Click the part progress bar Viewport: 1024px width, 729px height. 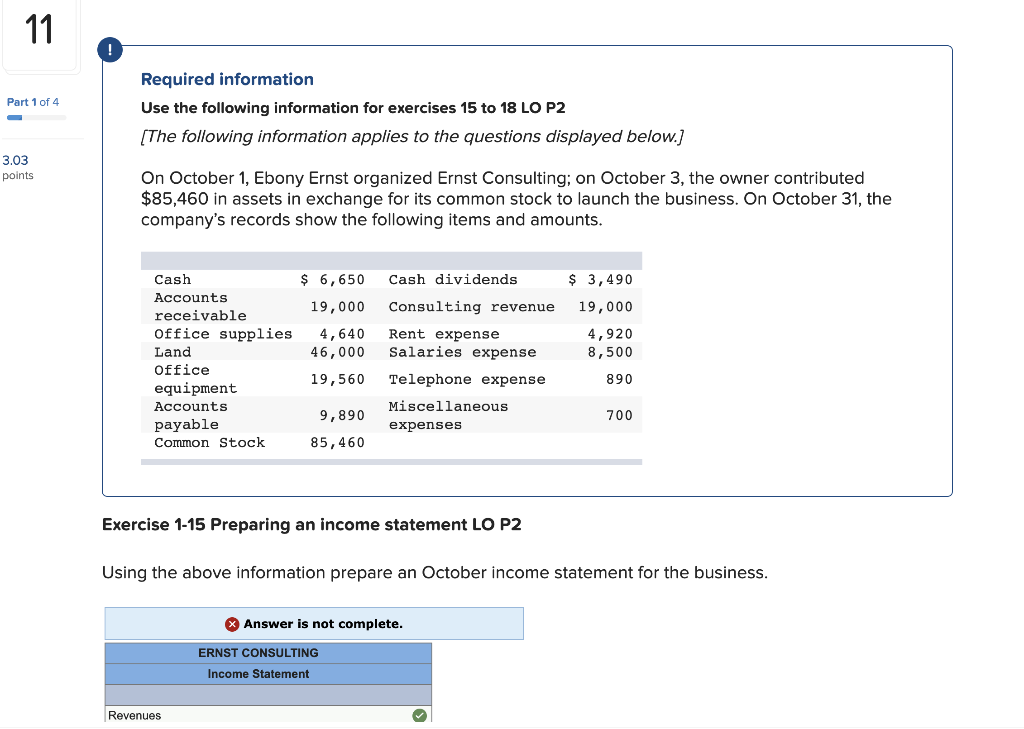(x=37, y=118)
